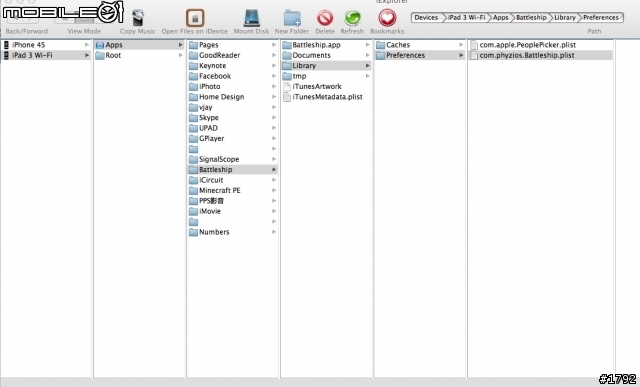Open the Pages app folder

pos(233,44)
